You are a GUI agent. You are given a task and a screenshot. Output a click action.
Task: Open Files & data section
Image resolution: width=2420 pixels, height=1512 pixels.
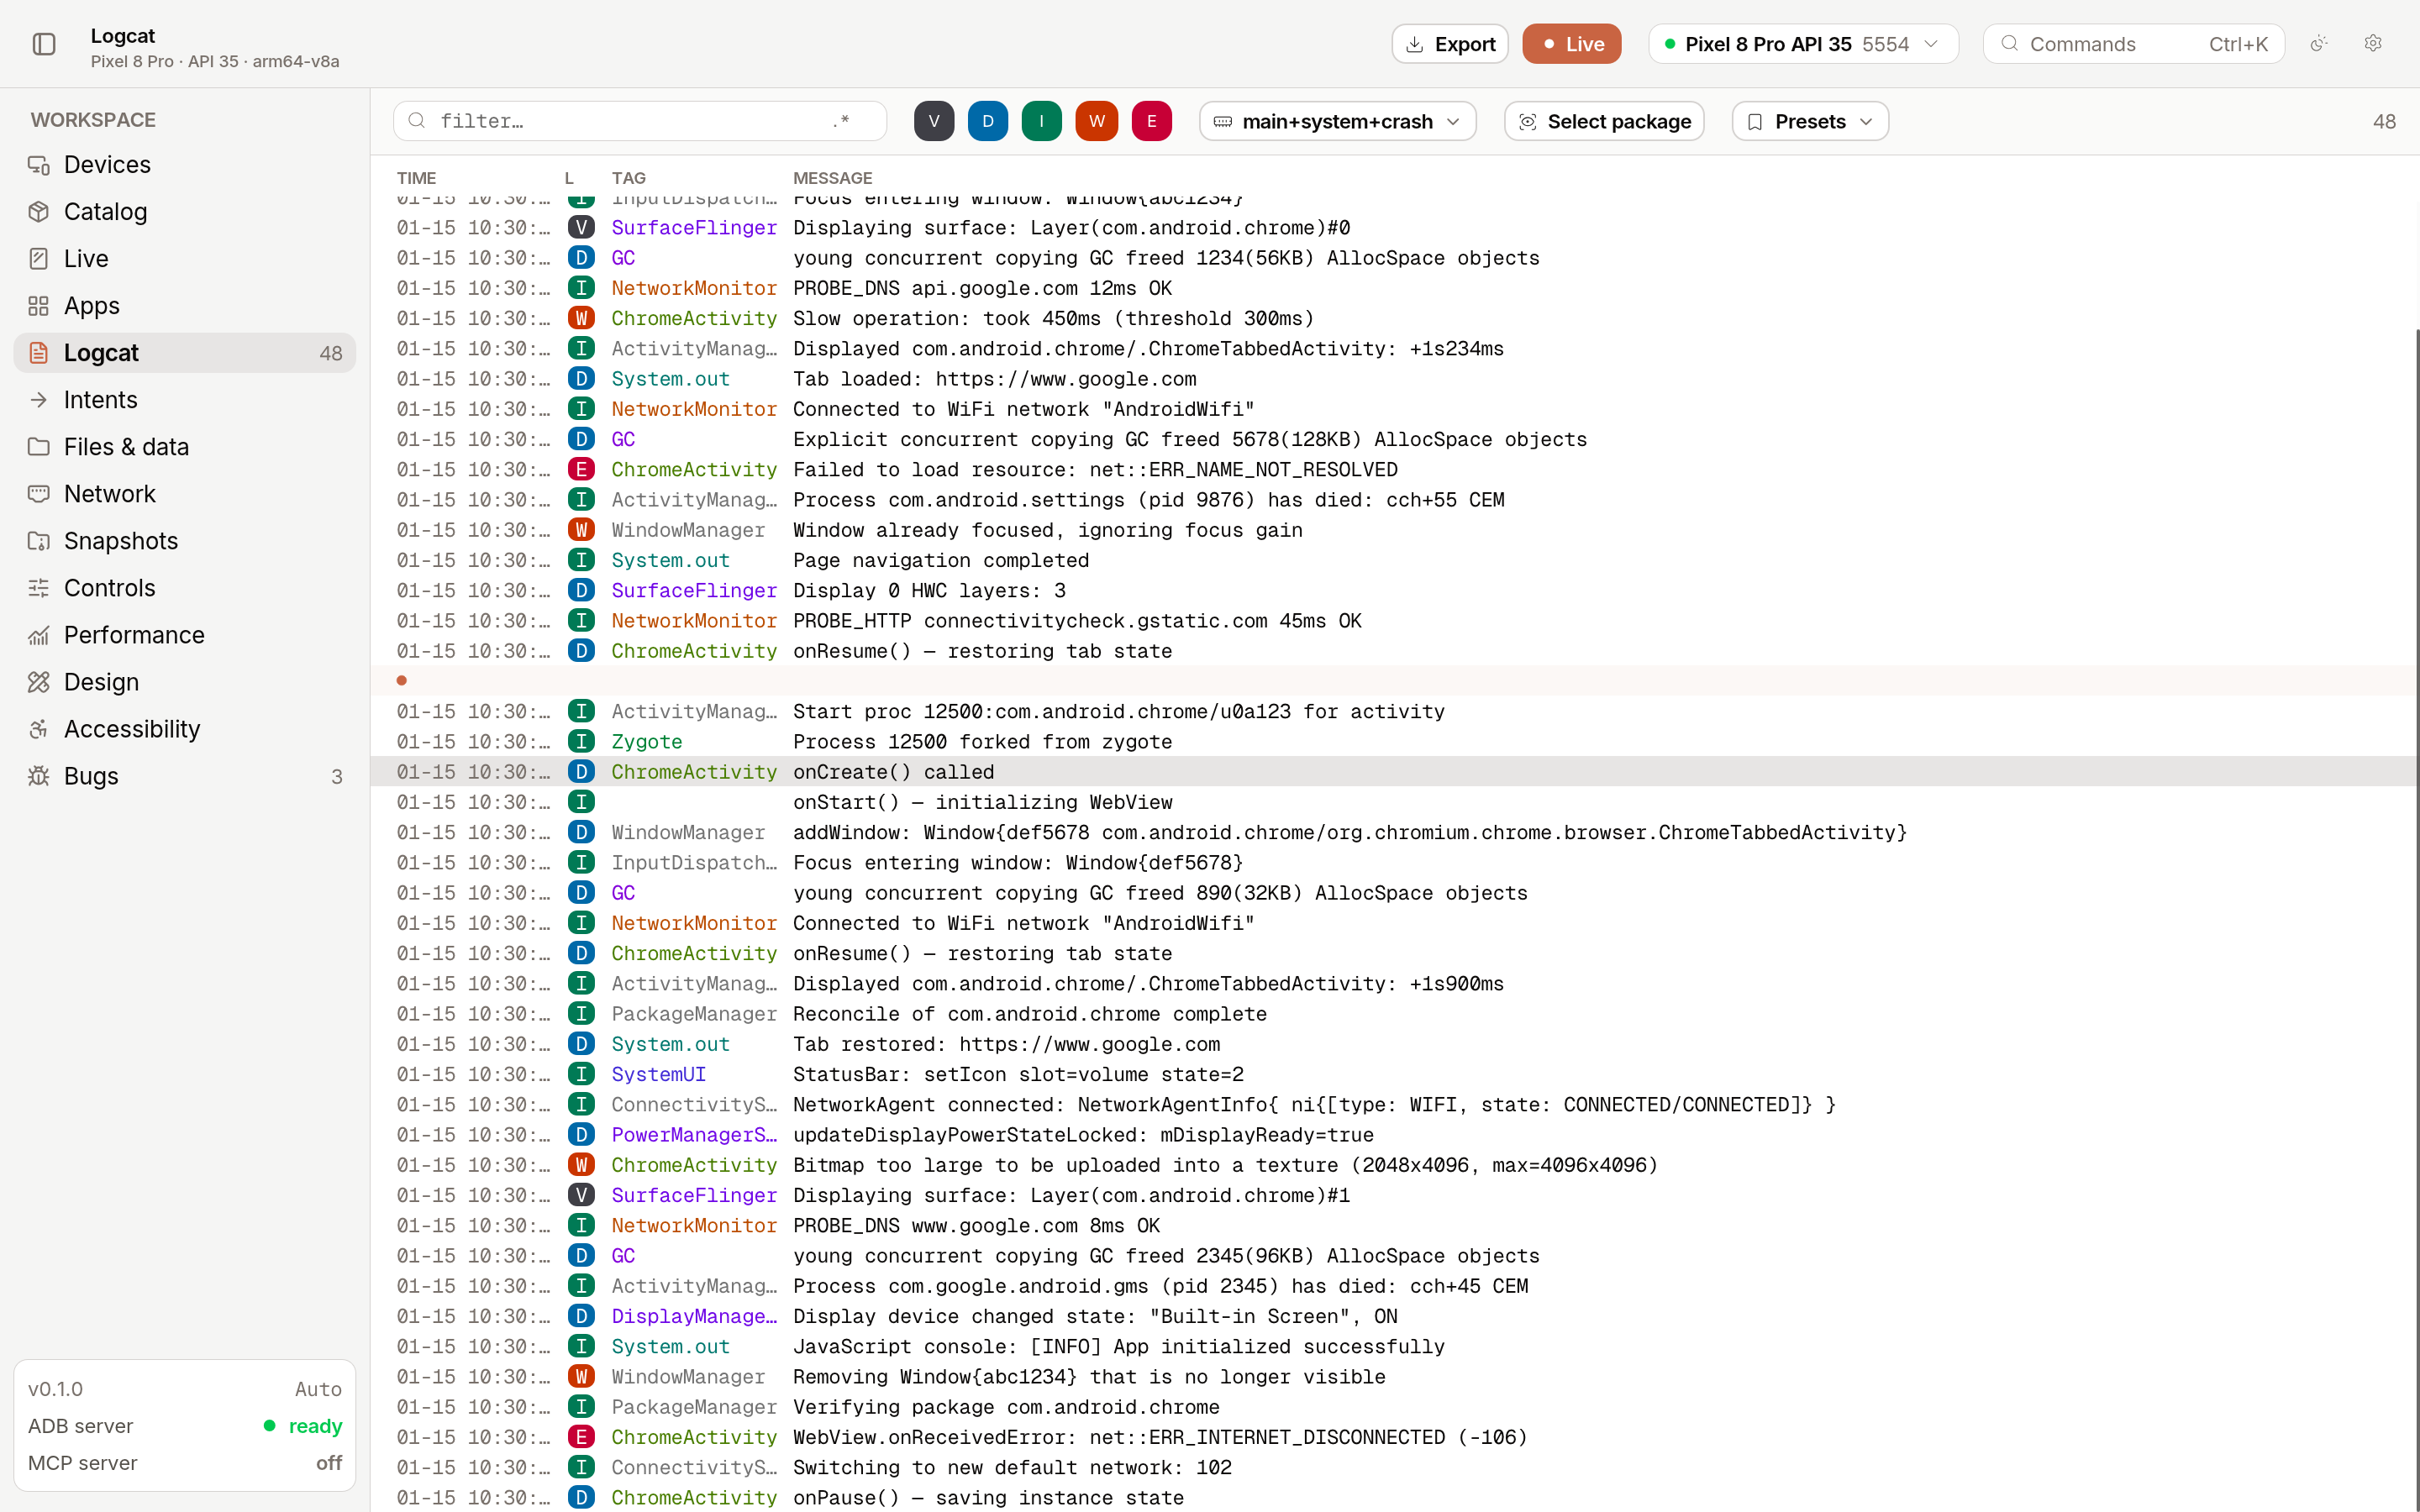tap(185, 446)
